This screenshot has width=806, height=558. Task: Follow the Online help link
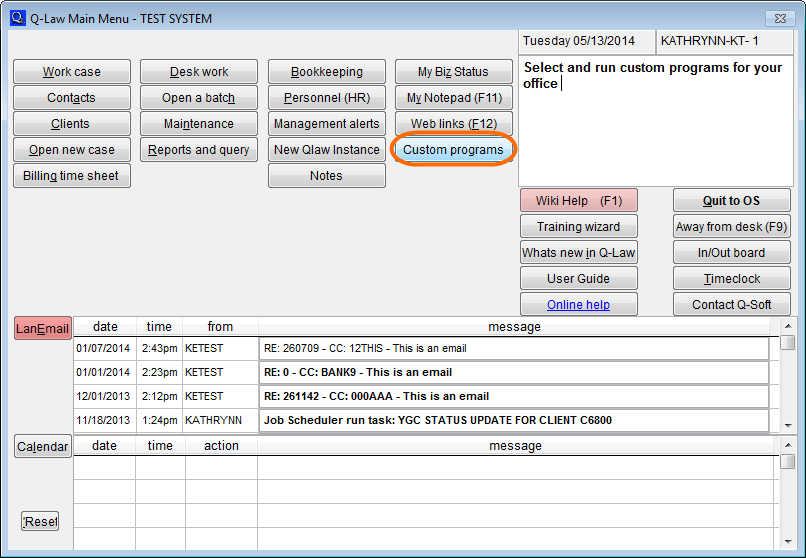[579, 305]
